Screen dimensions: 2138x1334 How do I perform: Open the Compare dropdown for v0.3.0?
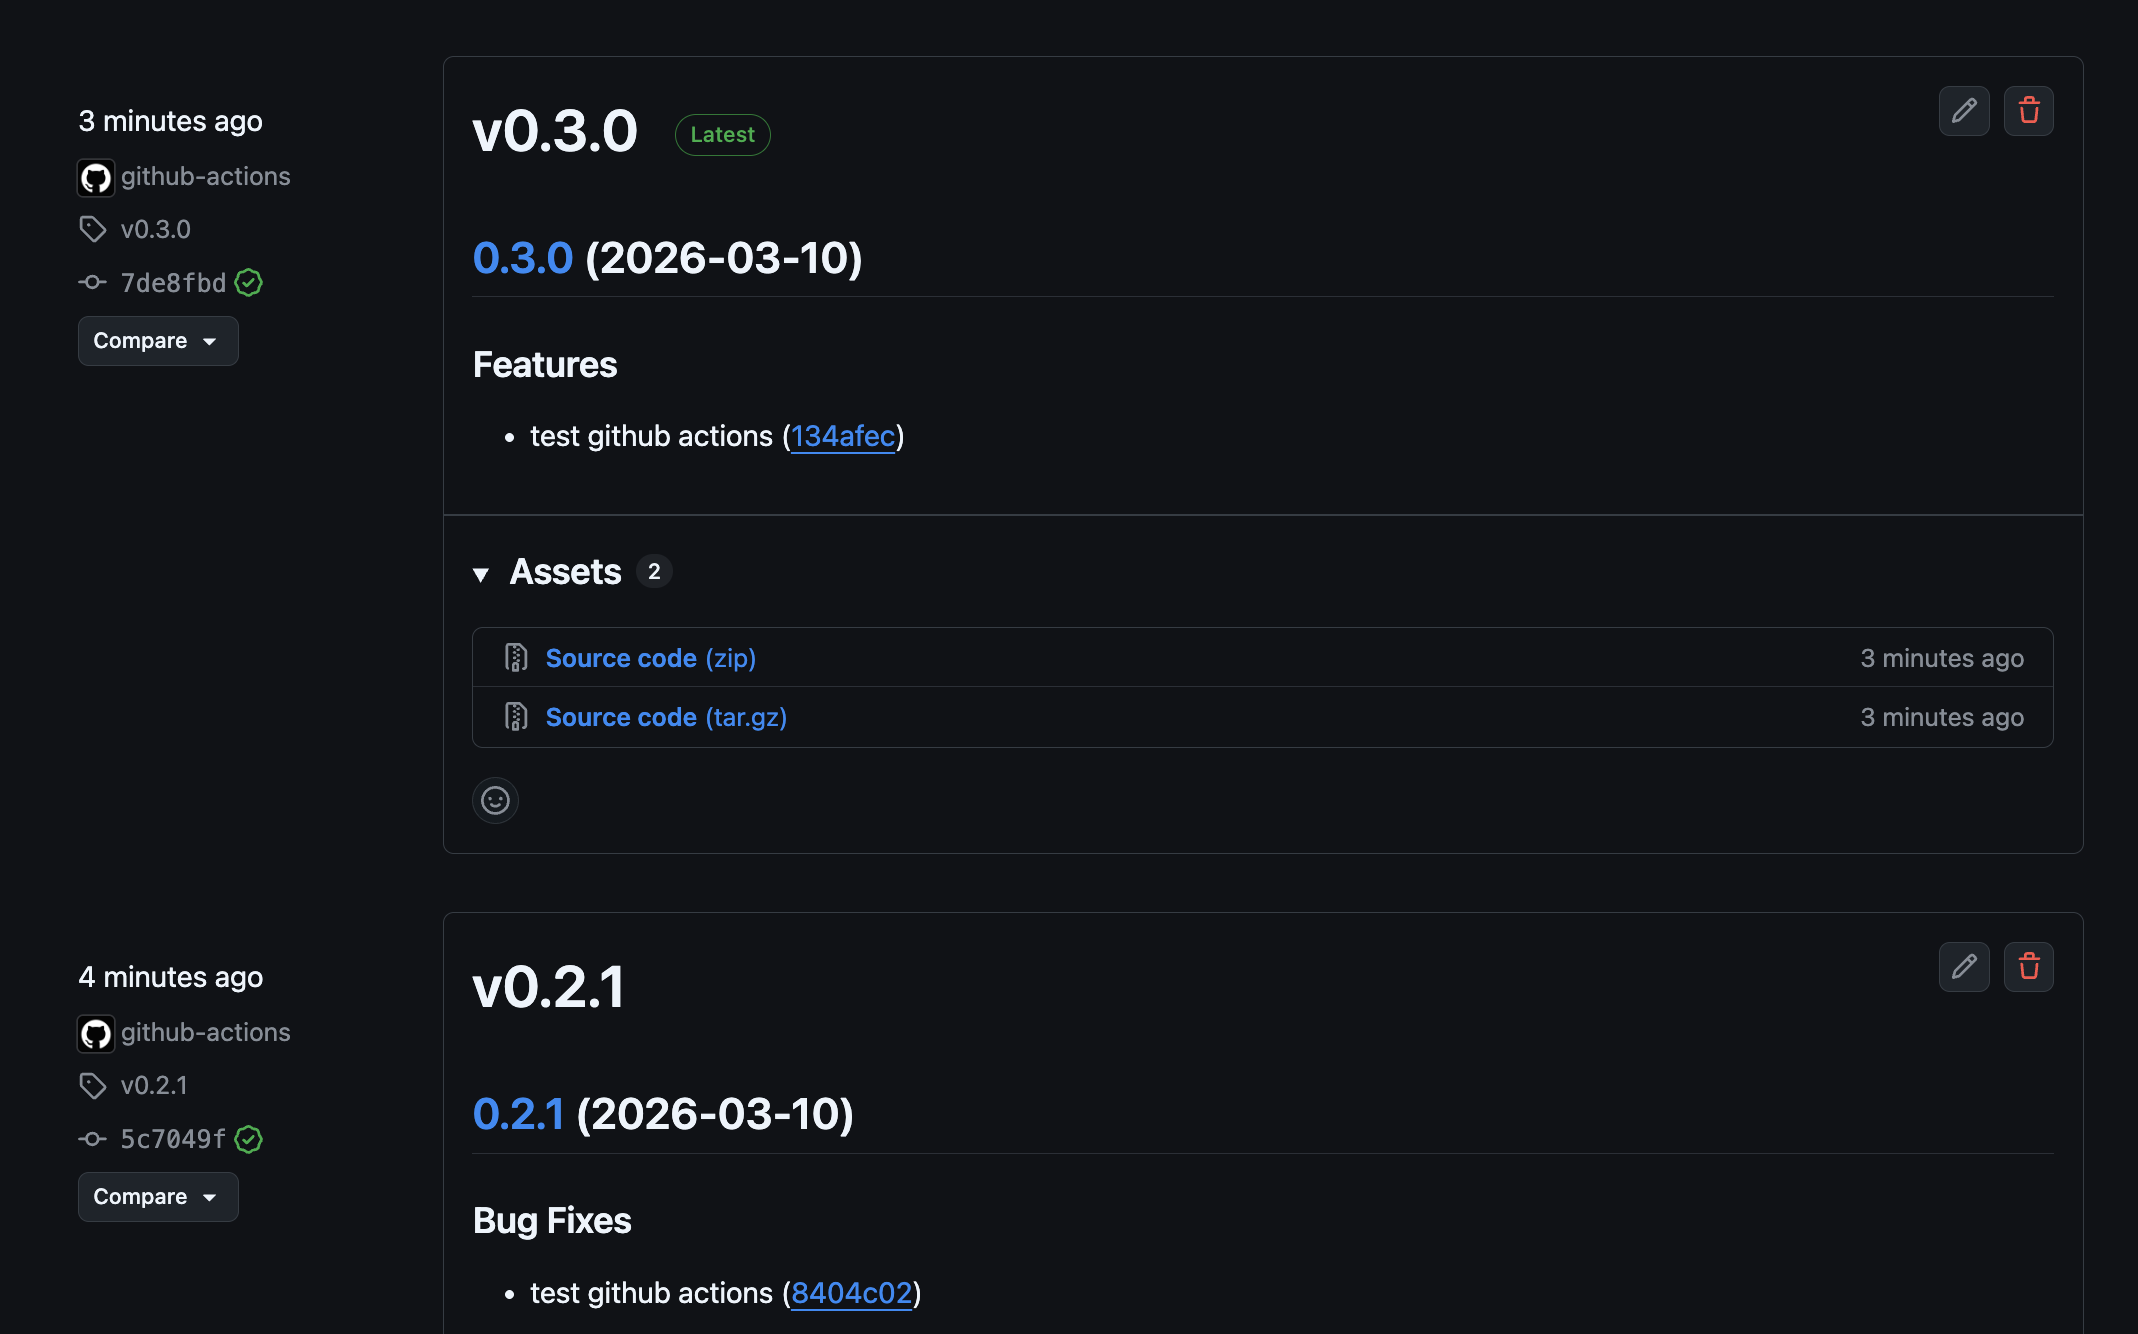coord(157,340)
